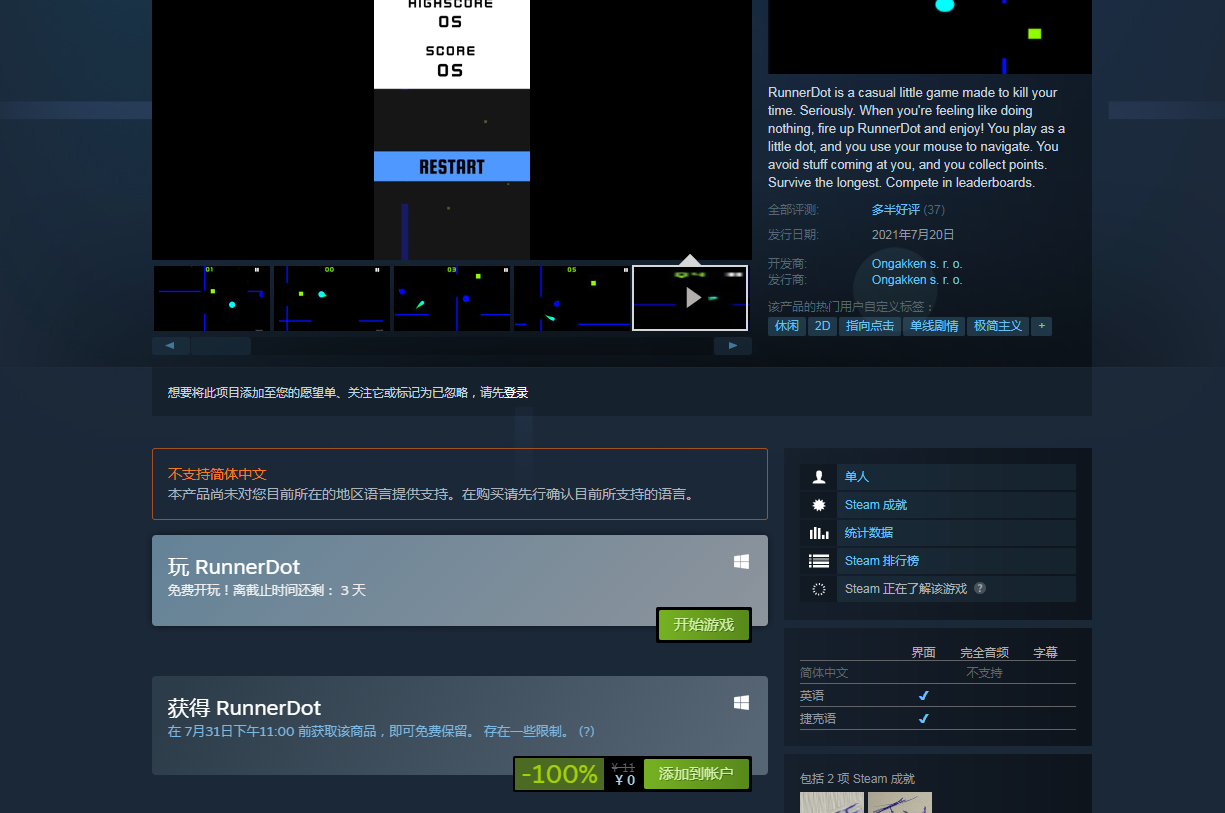Click the Windows icon in 获得 RunnerDot box
This screenshot has width=1225, height=813.
tap(741, 703)
